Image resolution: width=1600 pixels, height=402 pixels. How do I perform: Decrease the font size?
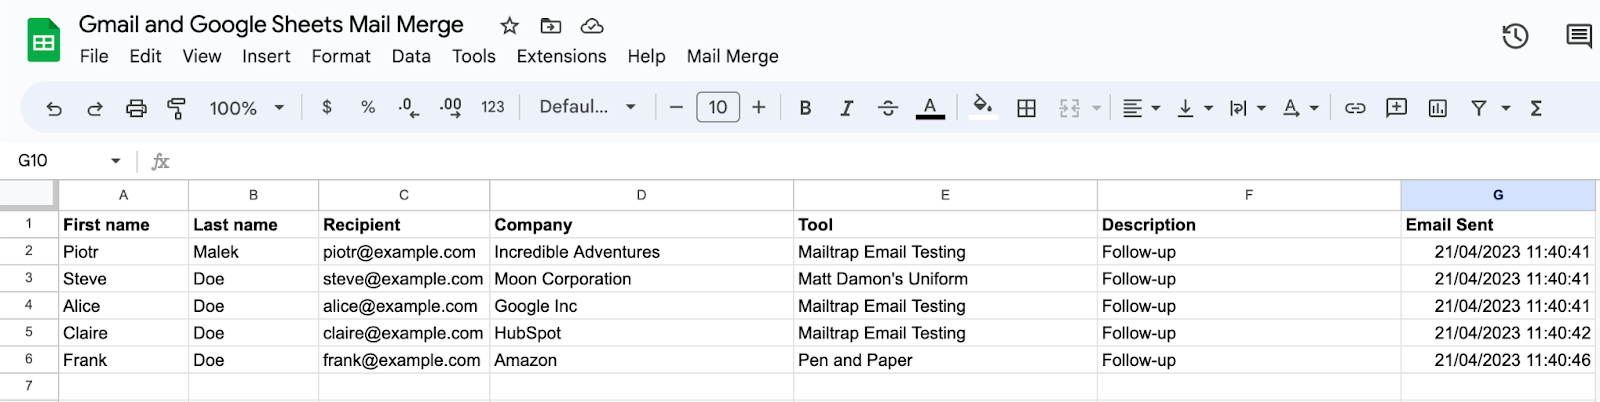[676, 107]
